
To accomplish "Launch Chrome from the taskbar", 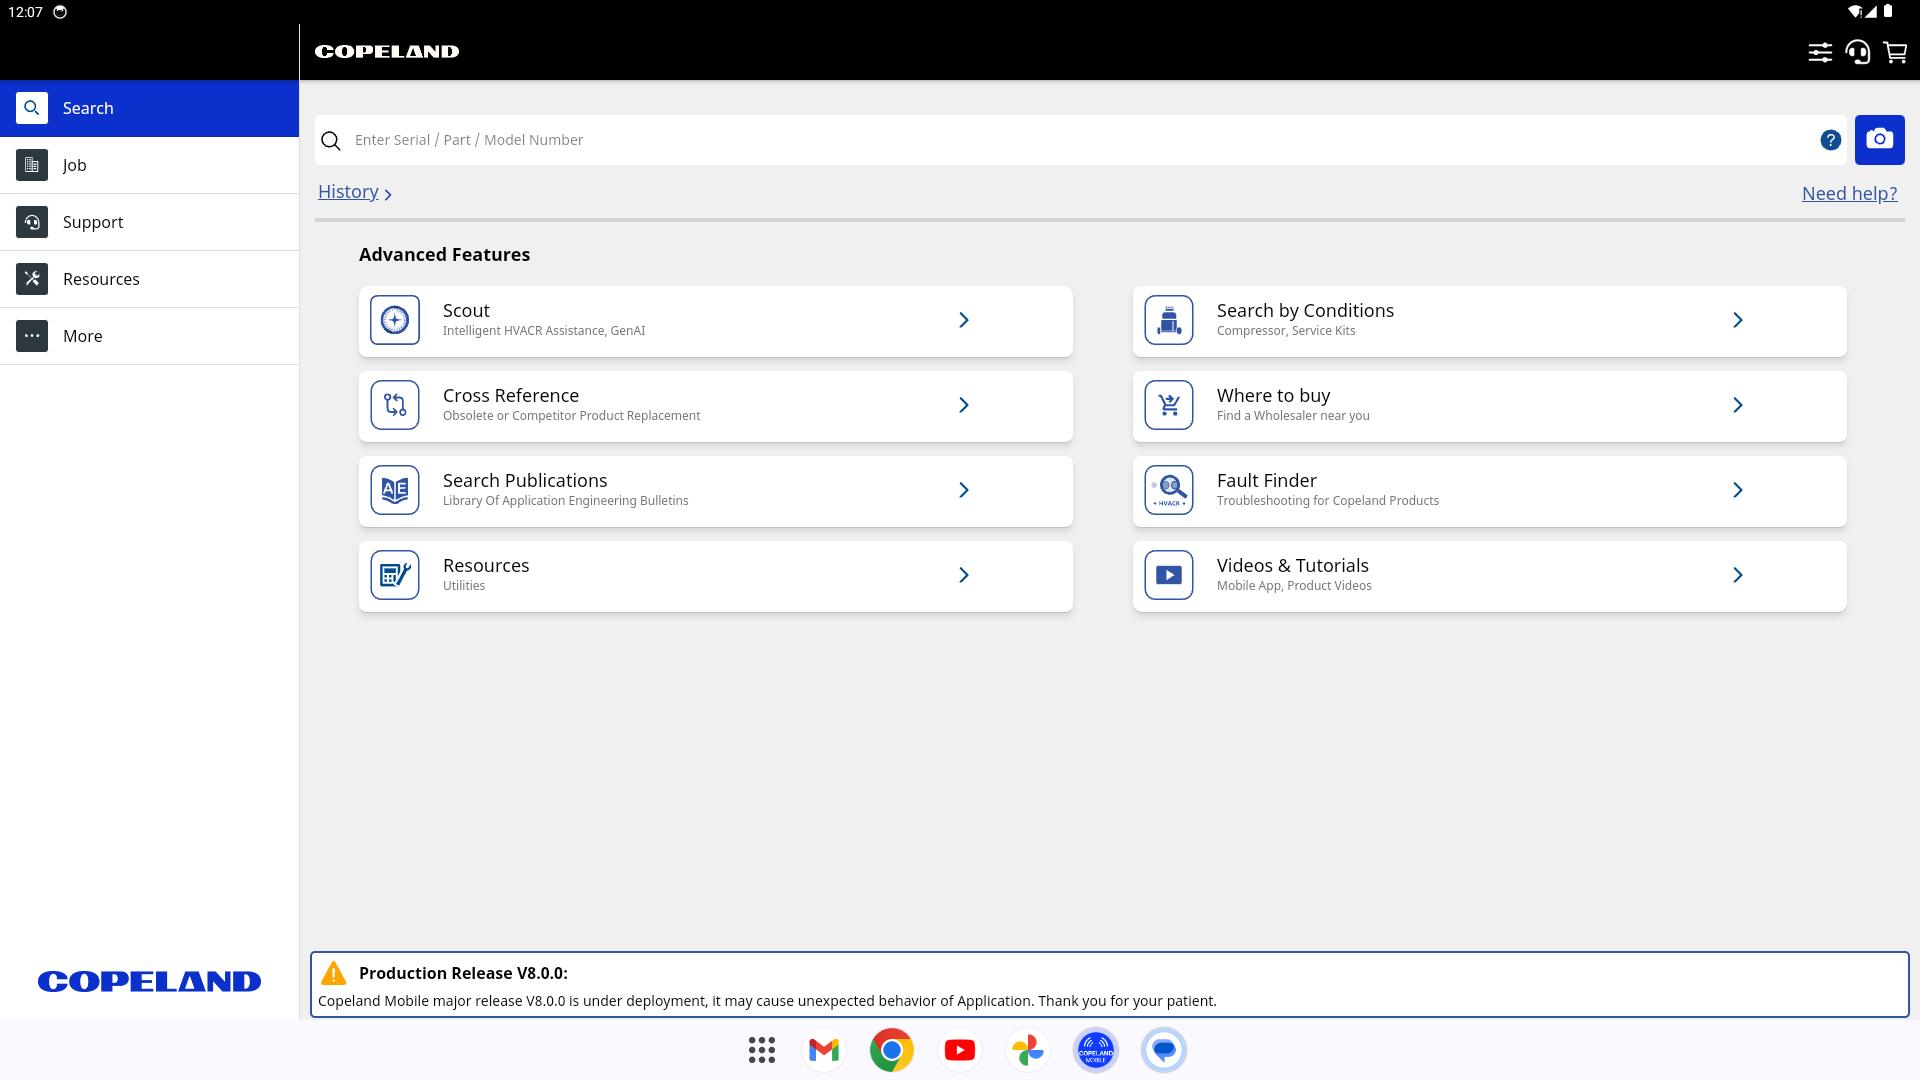I will click(892, 1050).
